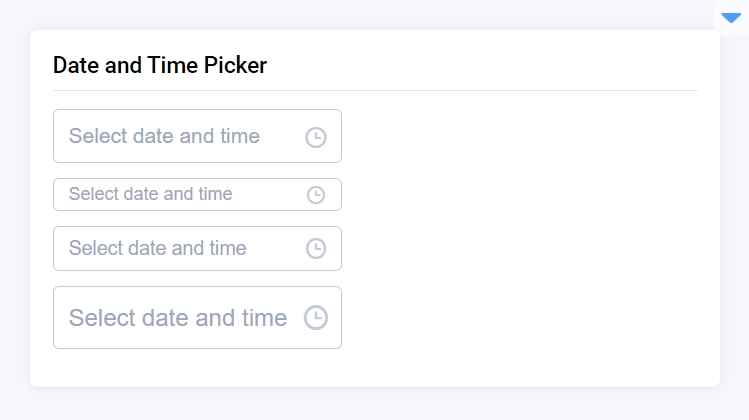Click the 'Date and Time Picker' heading
Viewport: 749px width, 420px height.
point(160,66)
